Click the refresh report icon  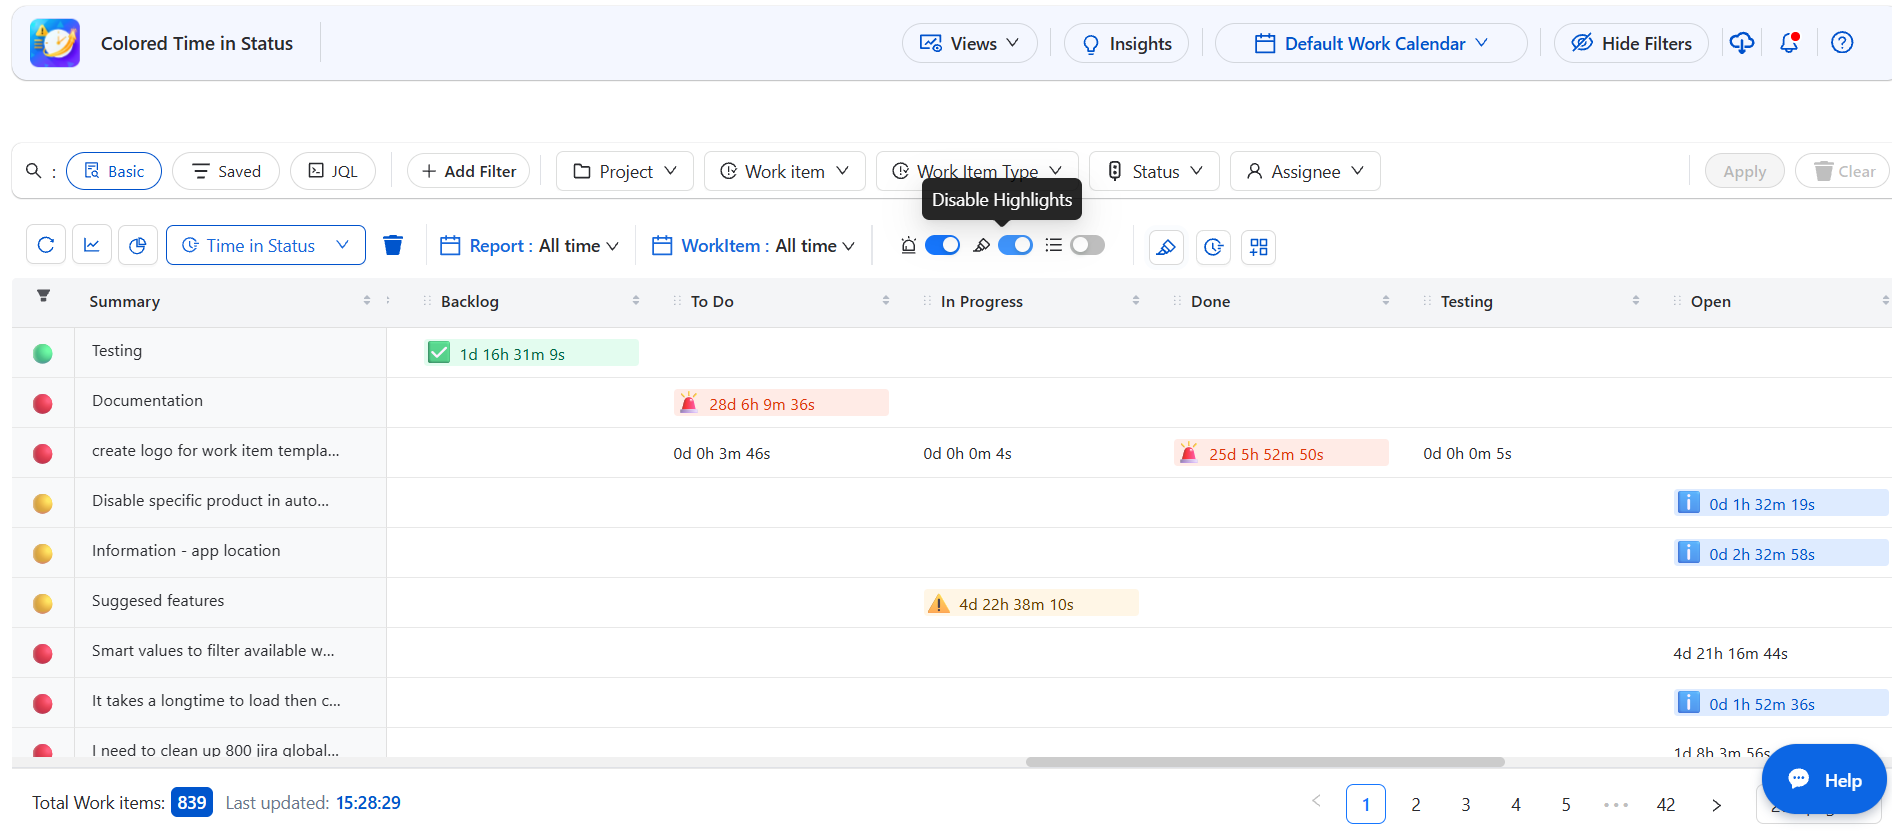46,245
